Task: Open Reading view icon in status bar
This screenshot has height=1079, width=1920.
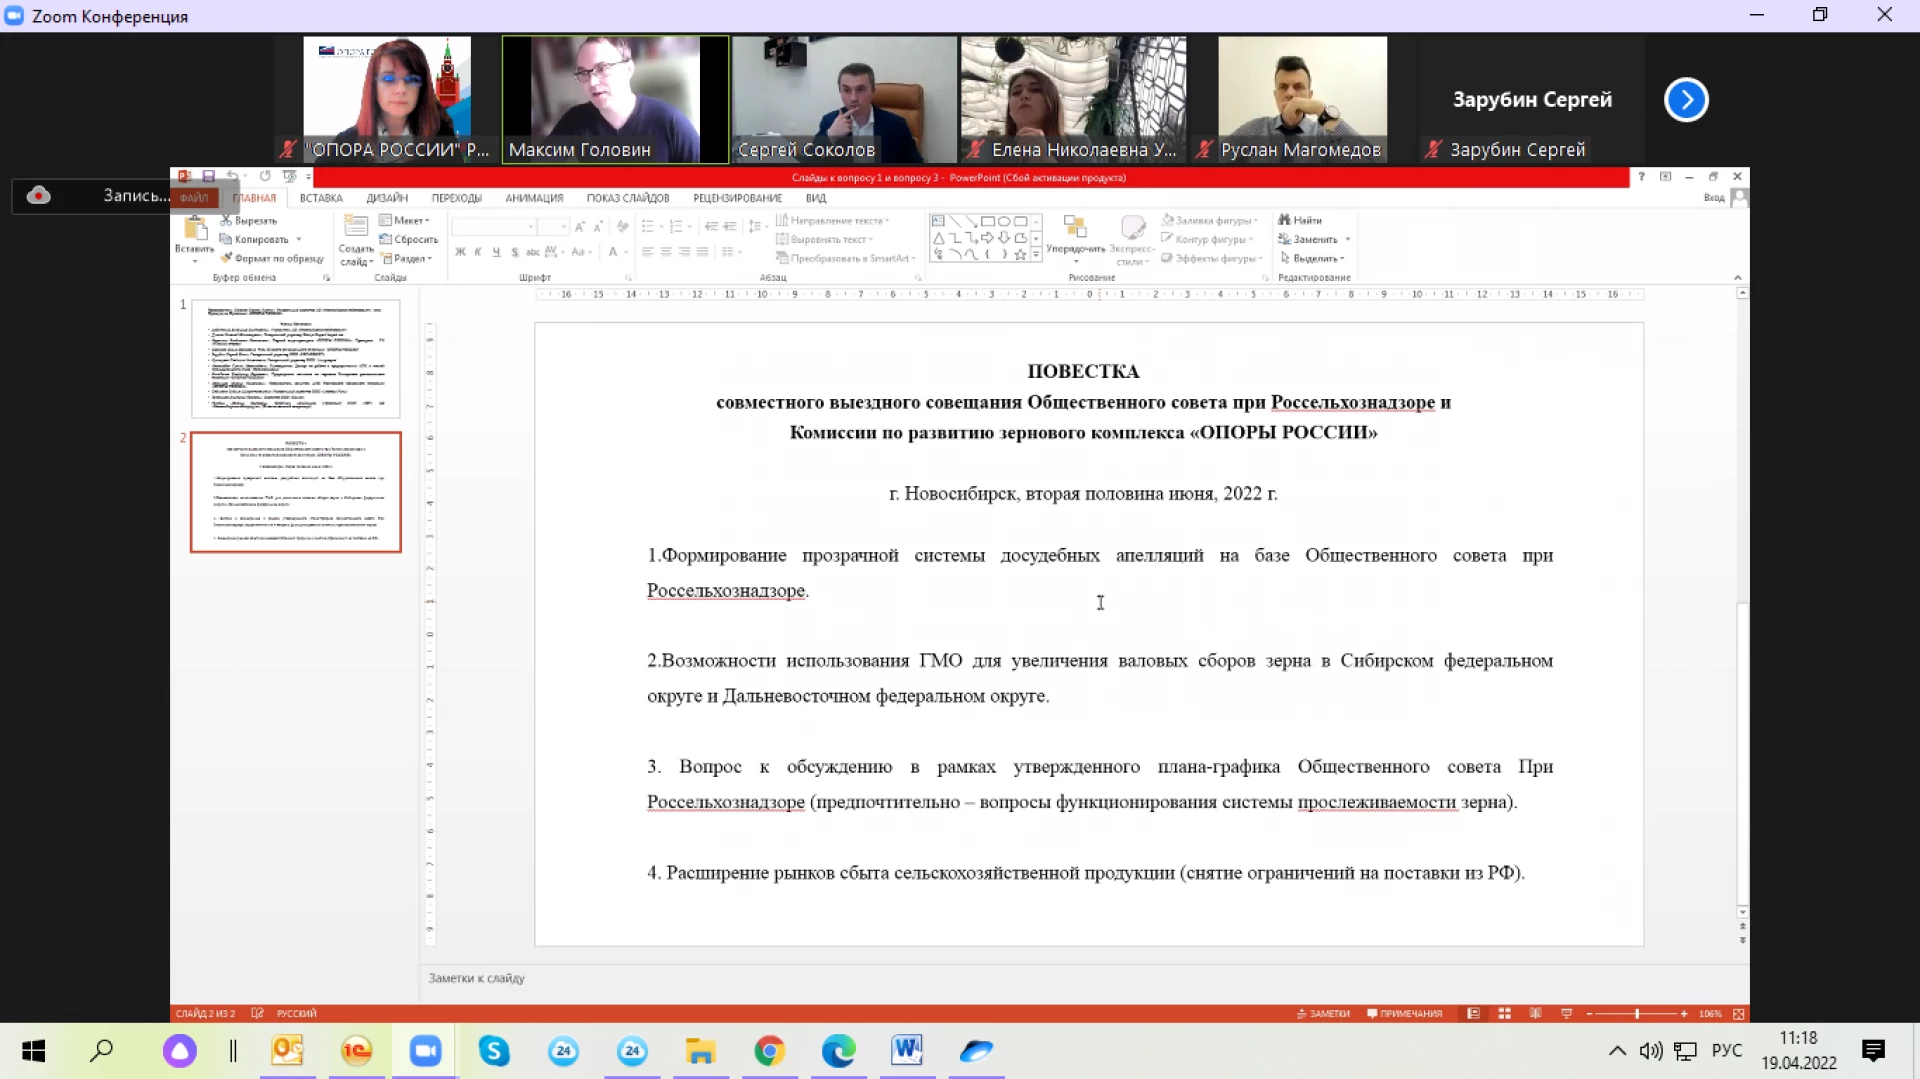Action: point(1535,1013)
